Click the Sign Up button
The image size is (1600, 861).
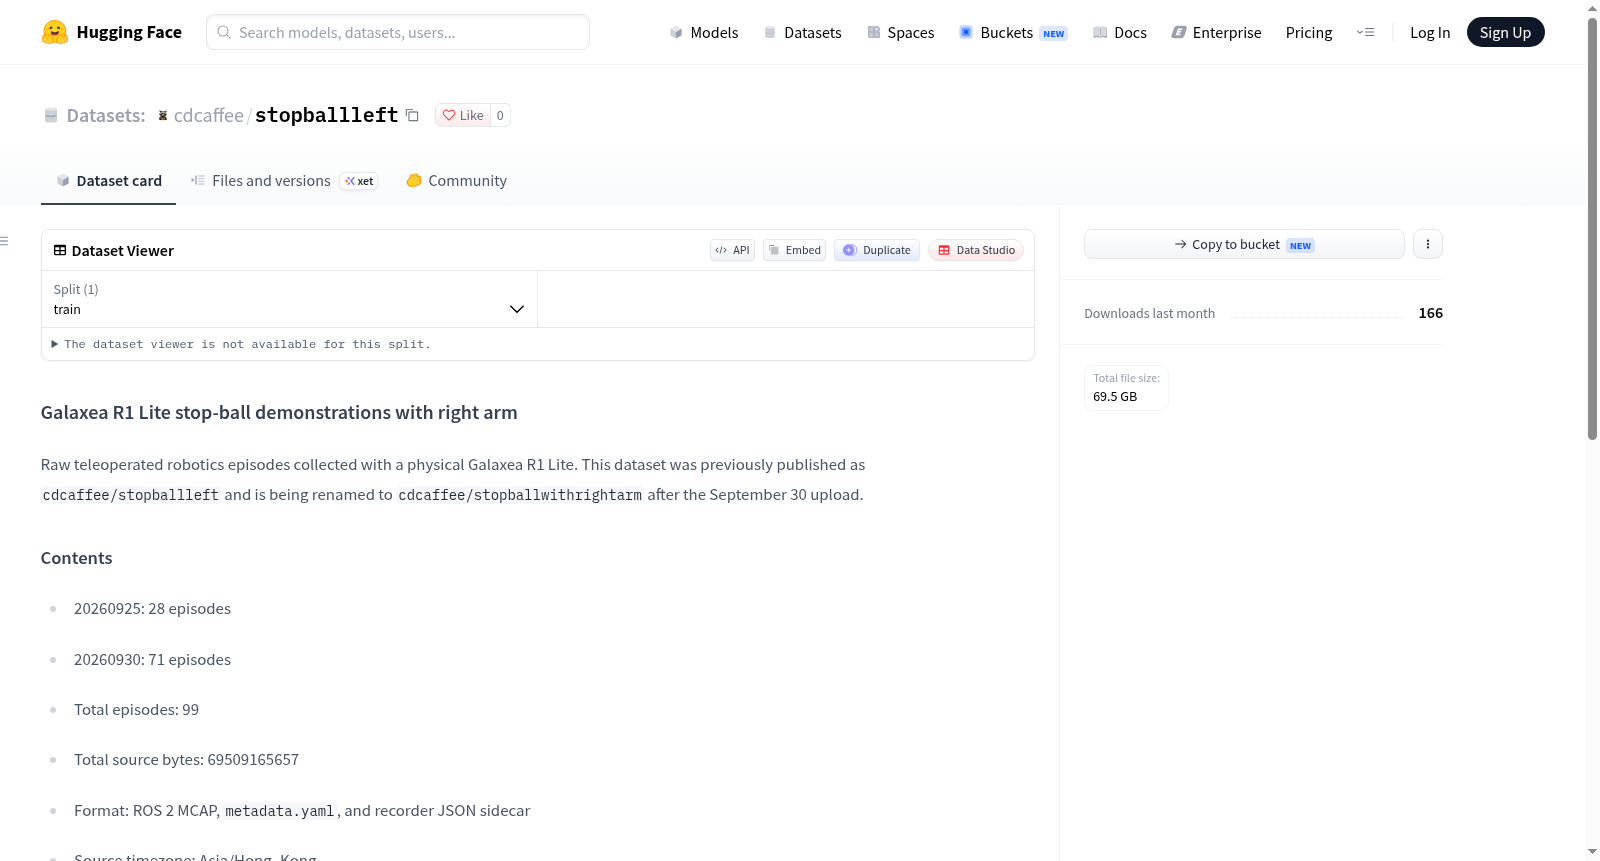pos(1505,32)
